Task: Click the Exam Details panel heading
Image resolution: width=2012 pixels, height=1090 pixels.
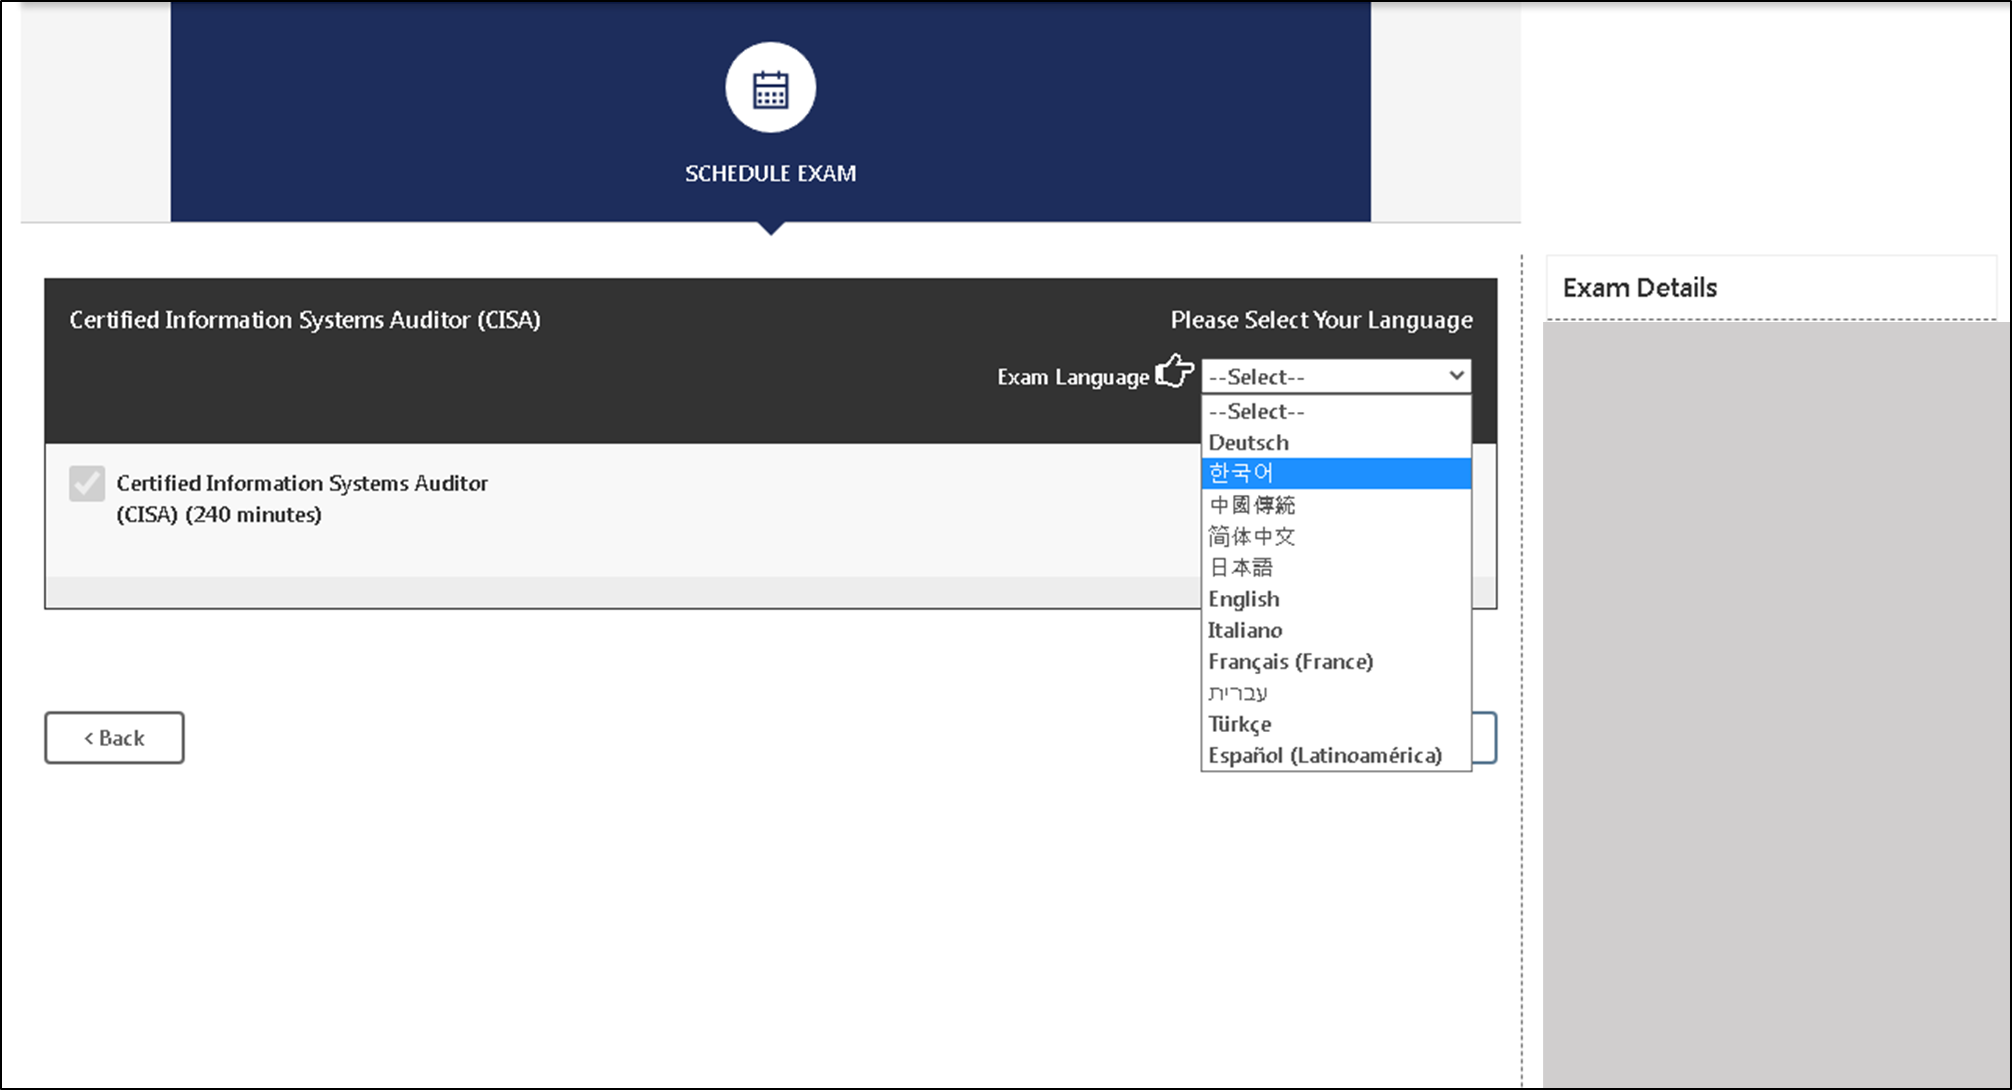Action: (1639, 288)
